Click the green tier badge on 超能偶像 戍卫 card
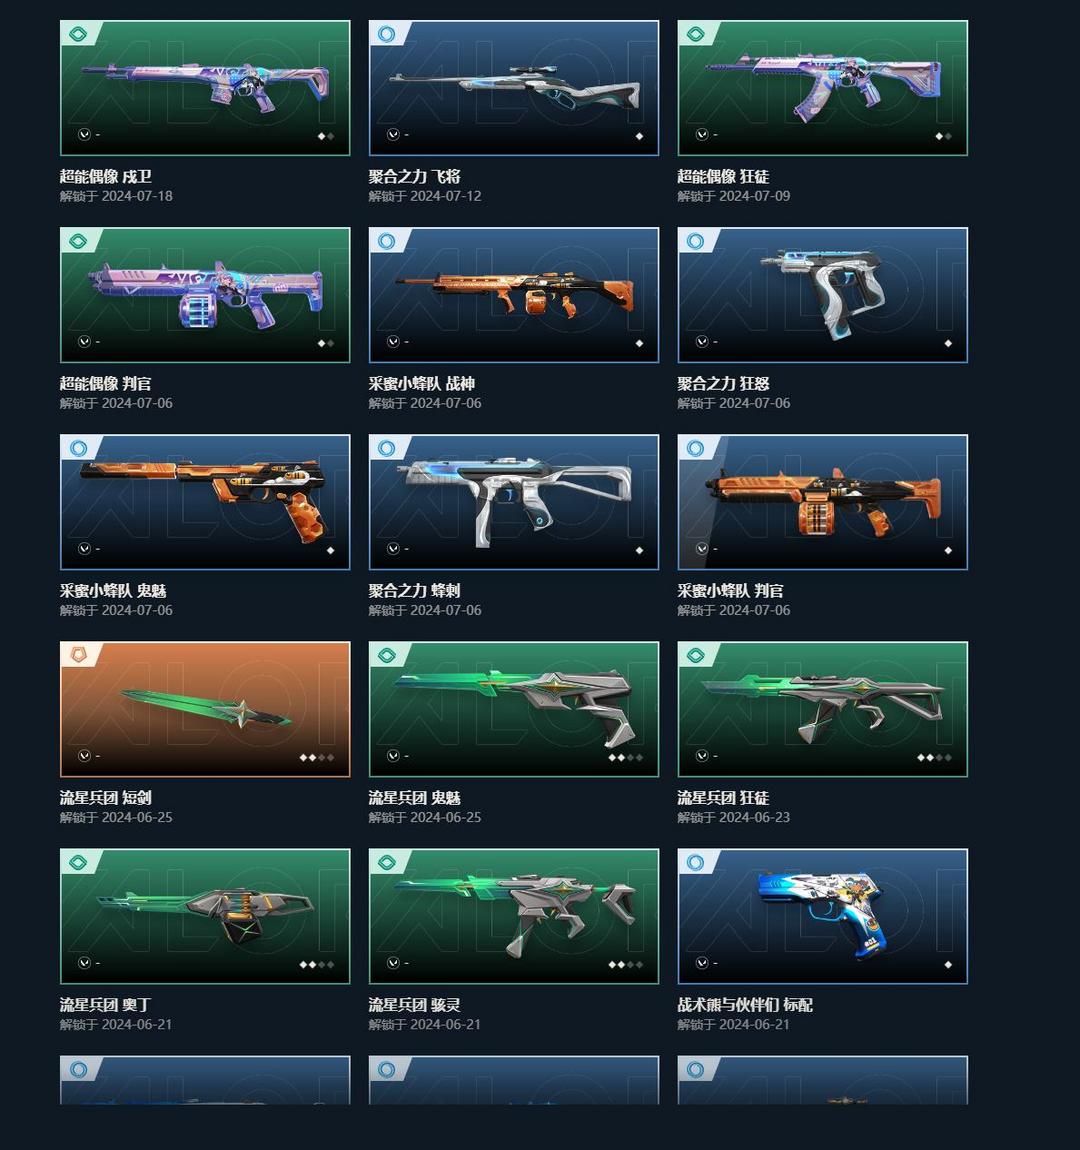Image resolution: width=1080 pixels, height=1150 pixels. click(x=78, y=34)
